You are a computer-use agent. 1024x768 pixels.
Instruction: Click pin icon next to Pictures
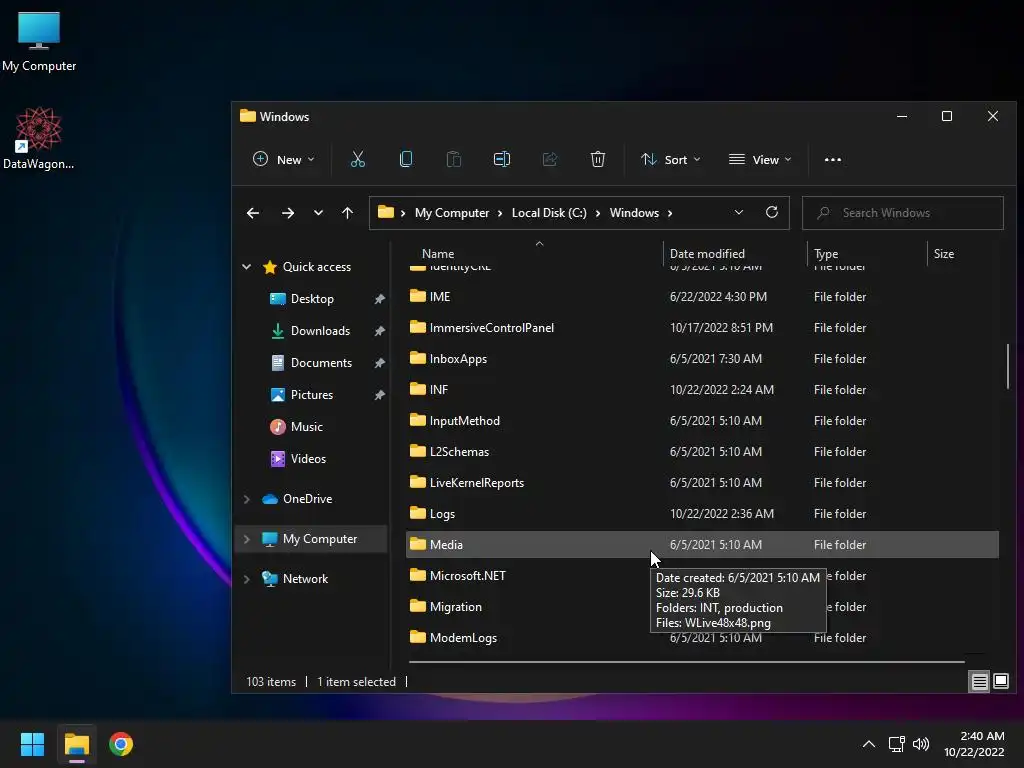379,395
